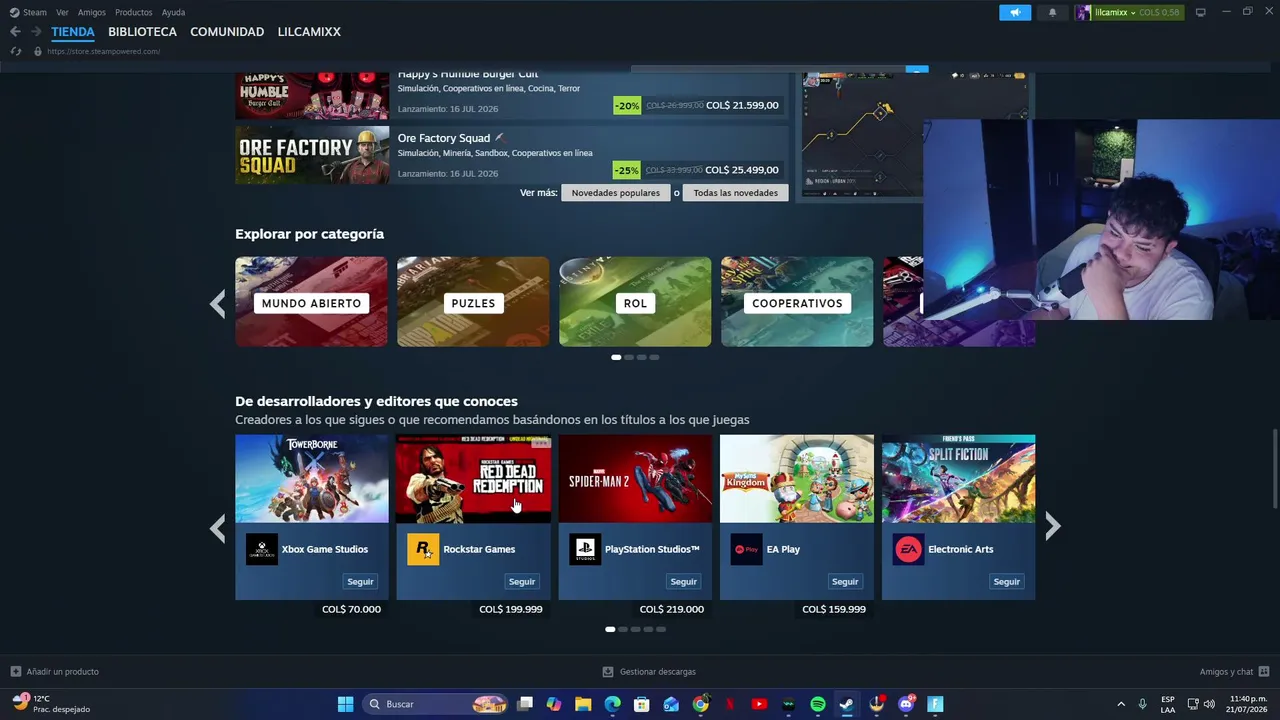The image size is (1280, 720).
Task: Click the Añadir un producto plus icon
Action: point(15,672)
